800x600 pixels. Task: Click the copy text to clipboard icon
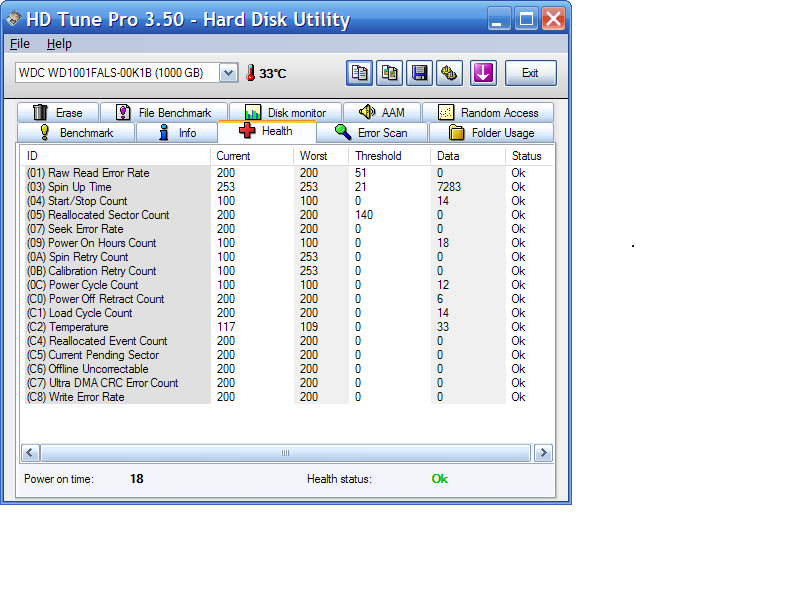tap(360, 73)
